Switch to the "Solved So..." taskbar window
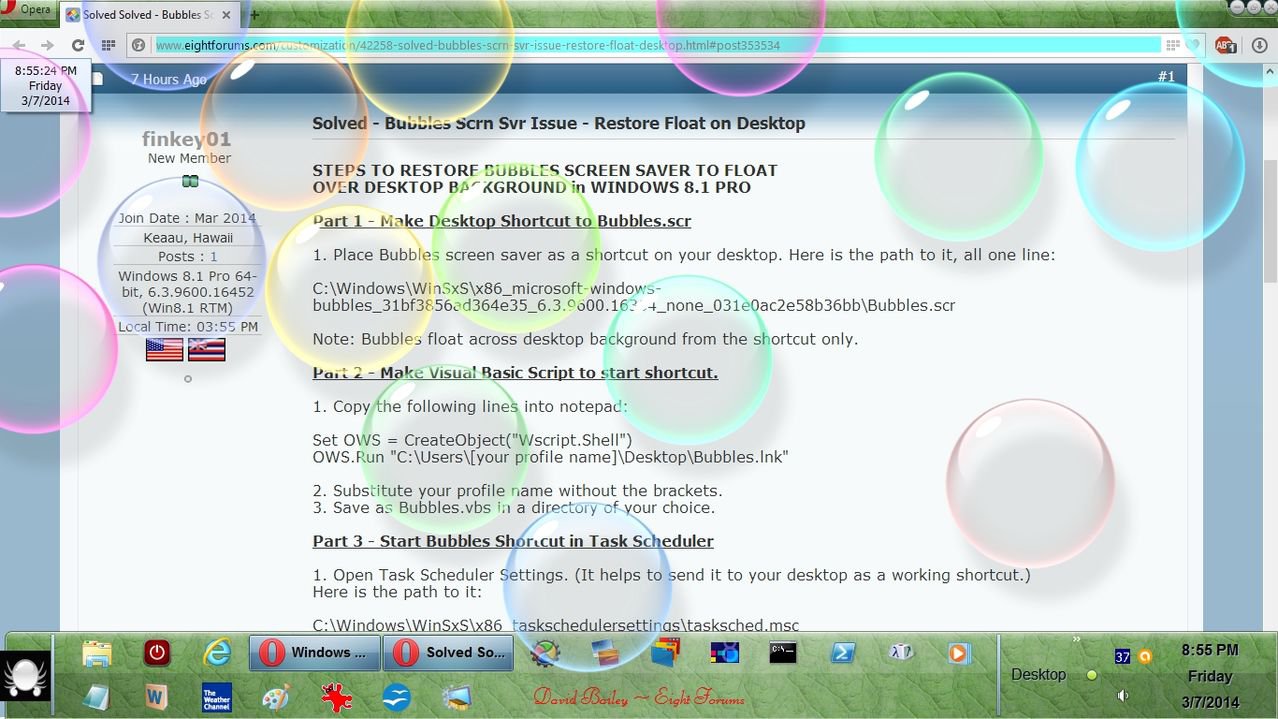Image resolution: width=1278 pixels, height=719 pixels. (x=449, y=653)
